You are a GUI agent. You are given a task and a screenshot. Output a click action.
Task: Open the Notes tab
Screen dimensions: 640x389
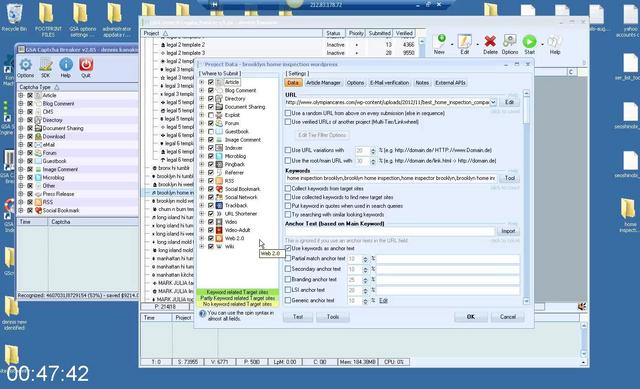tap(422, 83)
